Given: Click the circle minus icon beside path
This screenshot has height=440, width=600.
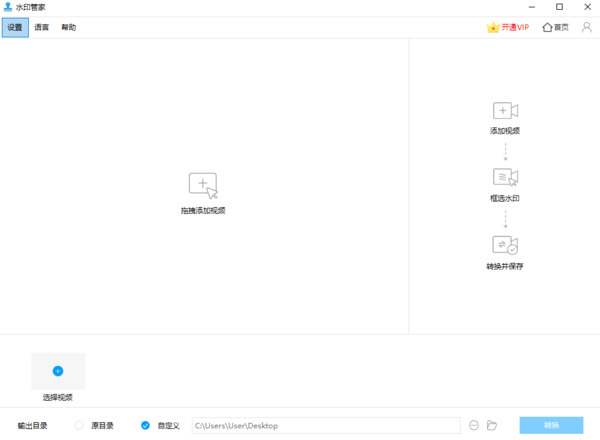Looking at the screenshot, I should point(474,425).
